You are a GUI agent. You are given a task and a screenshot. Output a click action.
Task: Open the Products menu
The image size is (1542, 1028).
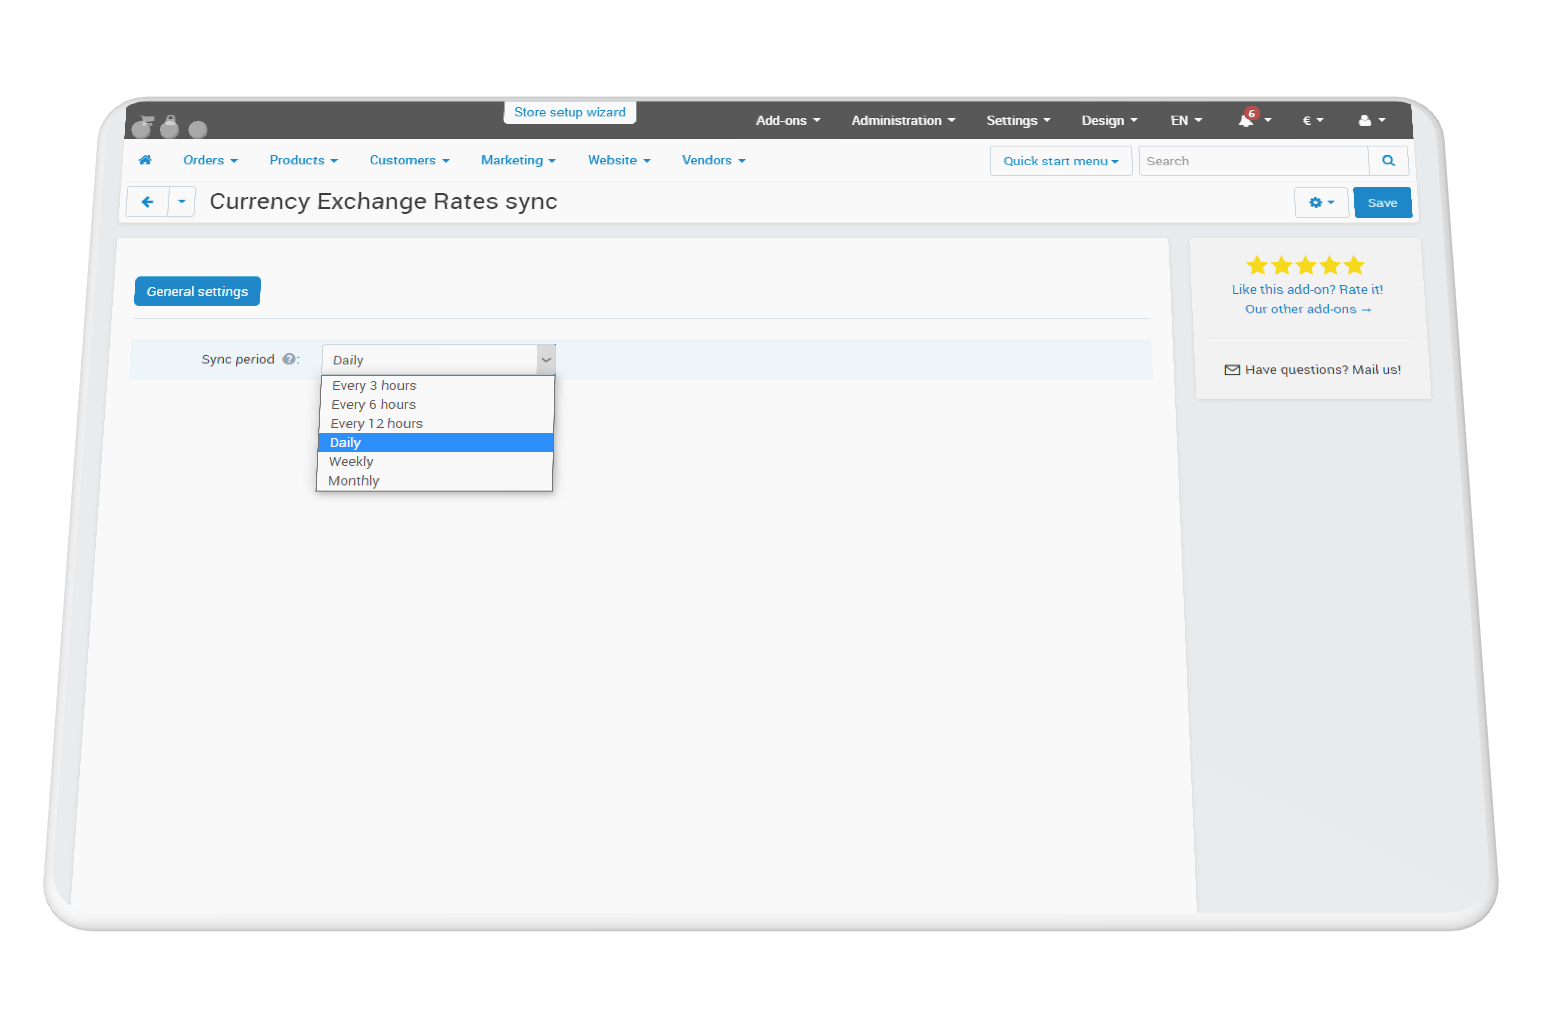[x=303, y=160]
